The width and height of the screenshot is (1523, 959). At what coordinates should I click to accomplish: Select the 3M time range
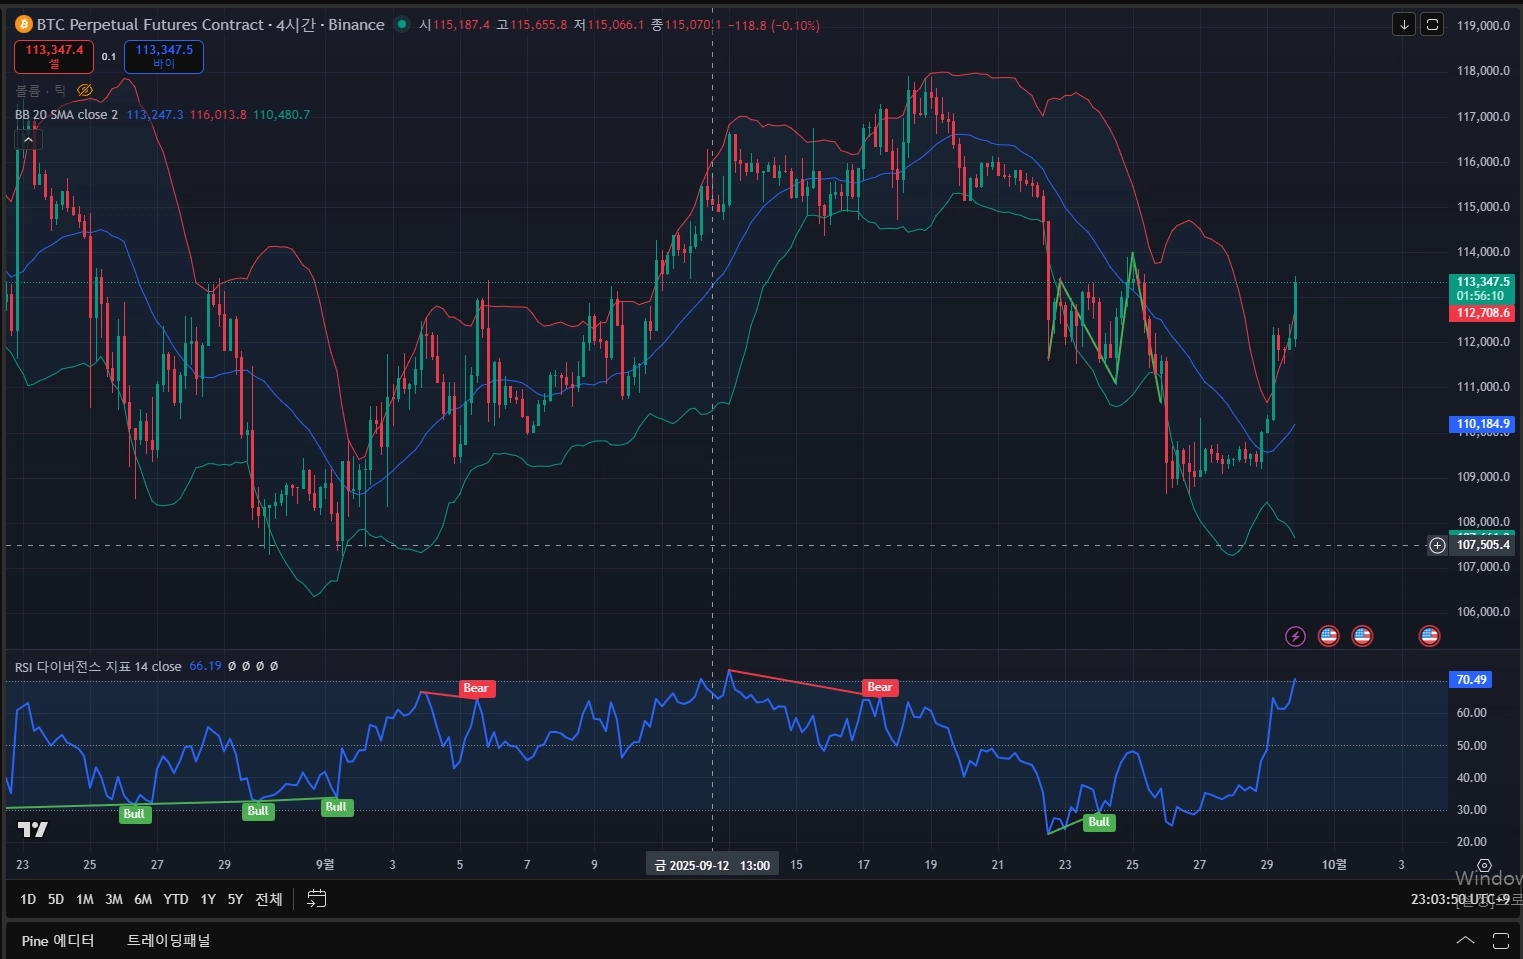pyautogui.click(x=114, y=899)
